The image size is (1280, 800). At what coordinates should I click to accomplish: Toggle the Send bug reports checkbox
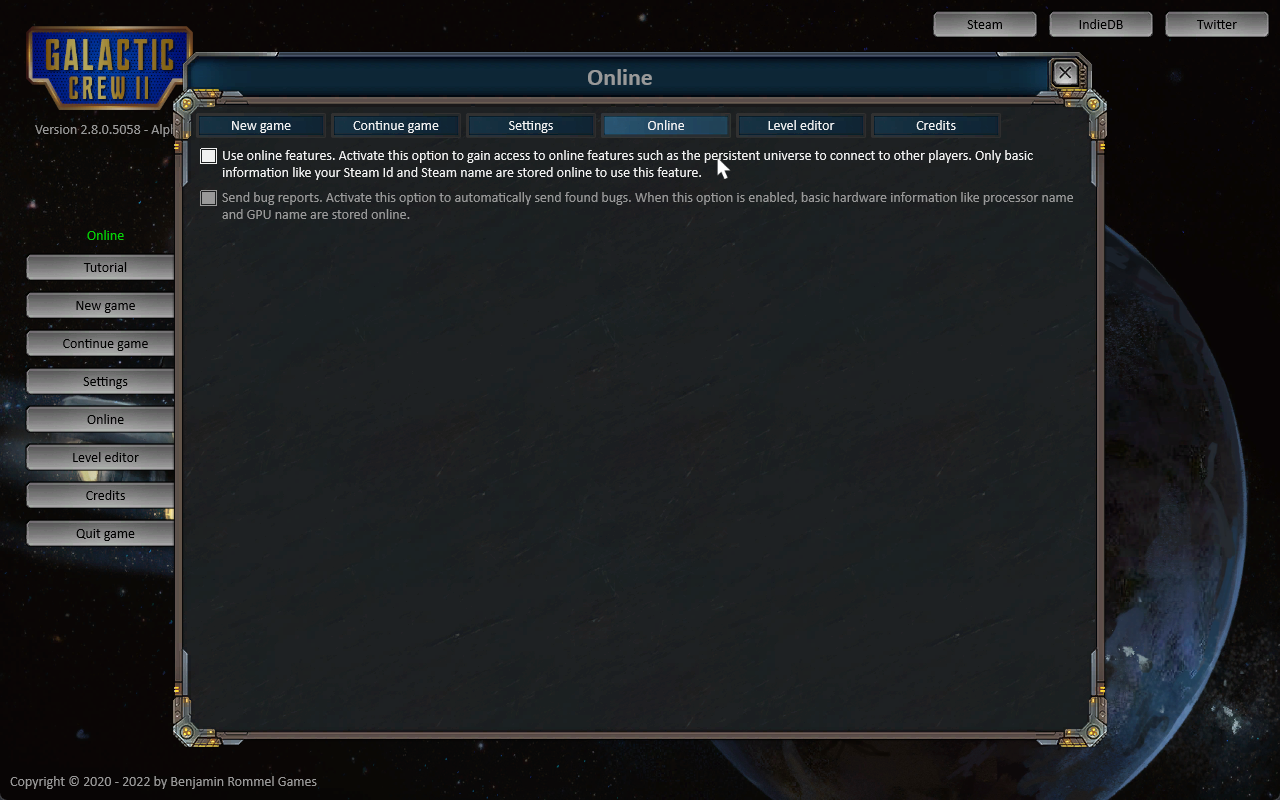click(x=208, y=198)
